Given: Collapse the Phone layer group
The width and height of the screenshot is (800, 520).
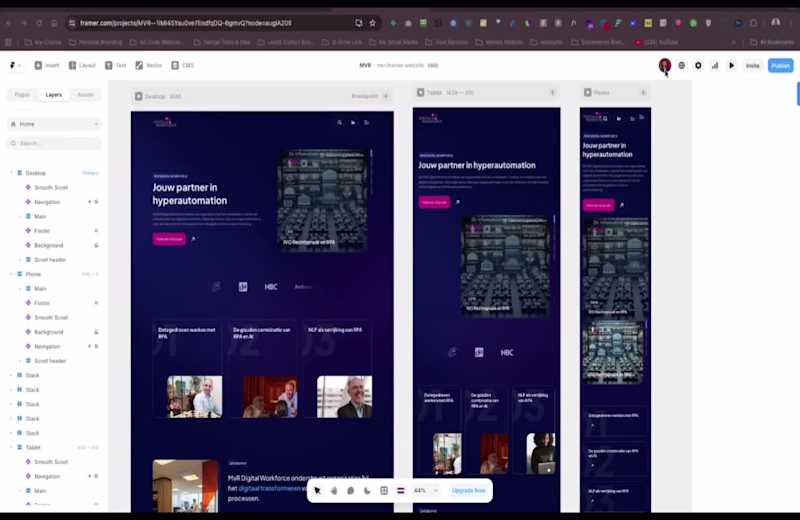Looking at the screenshot, I should (11, 274).
